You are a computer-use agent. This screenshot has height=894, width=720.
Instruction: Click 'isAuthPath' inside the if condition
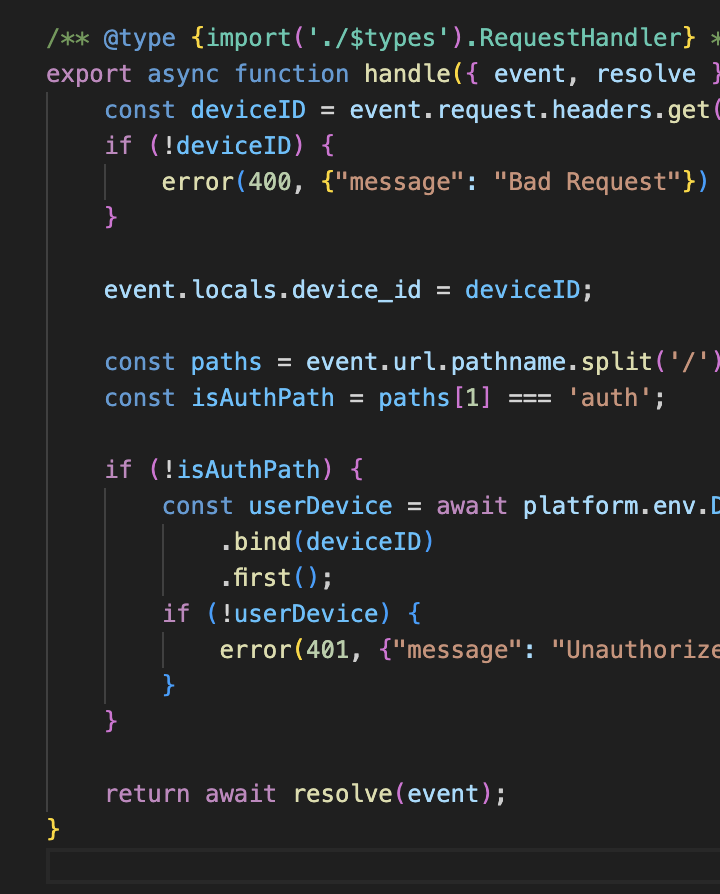point(249,470)
